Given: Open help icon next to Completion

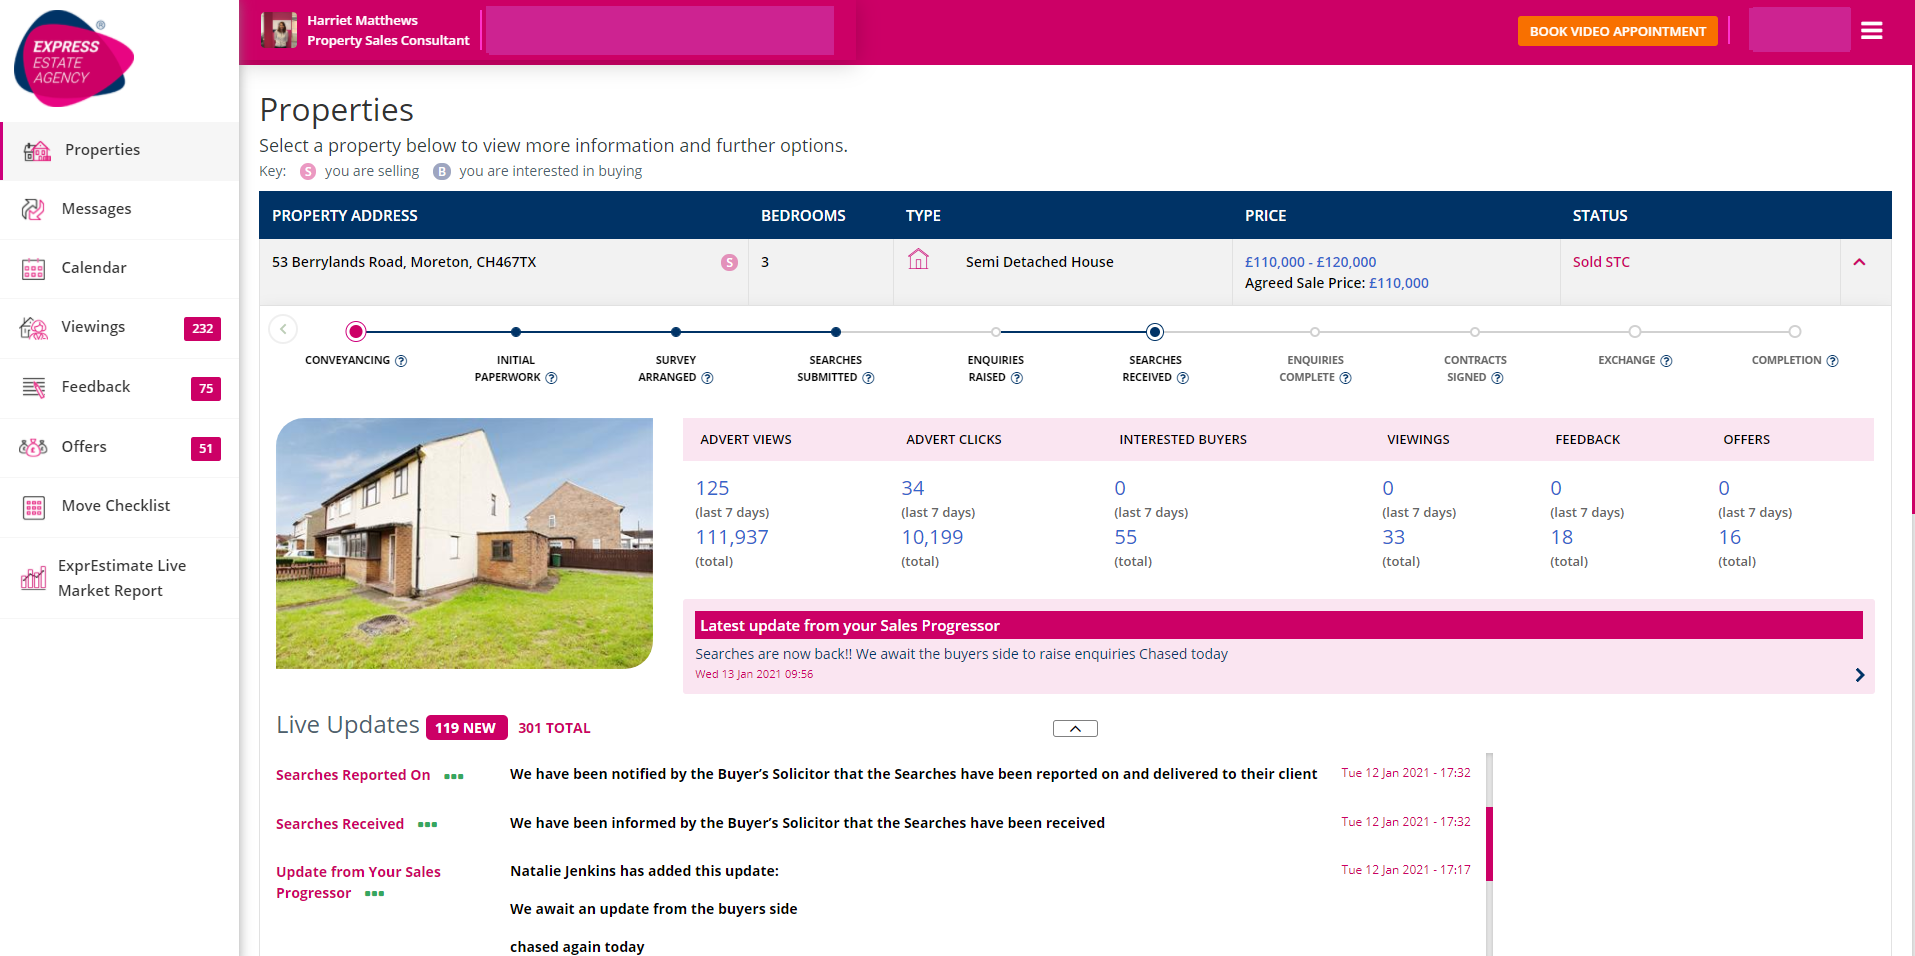Looking at the screenshot, I should coord(1832,361).
